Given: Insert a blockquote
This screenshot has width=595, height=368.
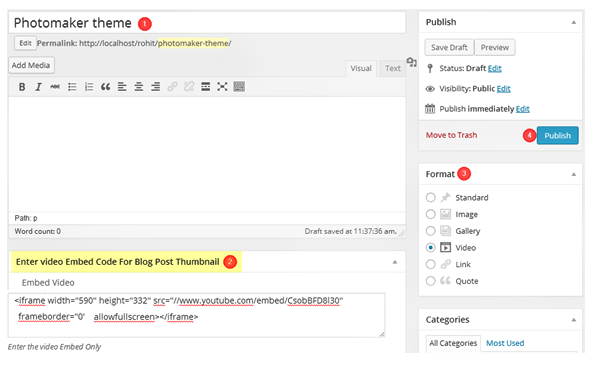Looking at the screenshot, I should tap(105, 87).
